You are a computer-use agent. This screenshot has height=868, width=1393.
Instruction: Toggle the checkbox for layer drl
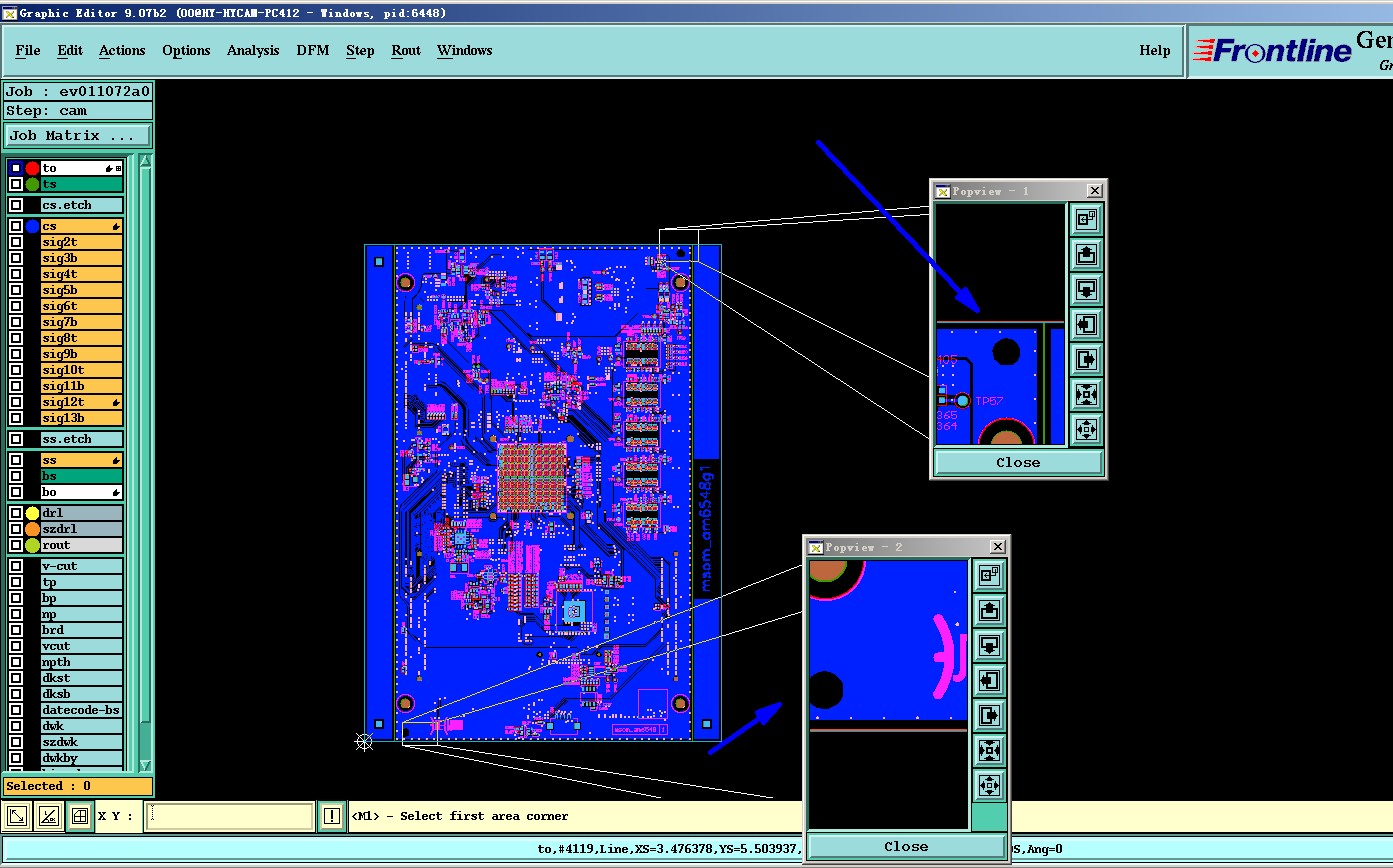[16, 513]
